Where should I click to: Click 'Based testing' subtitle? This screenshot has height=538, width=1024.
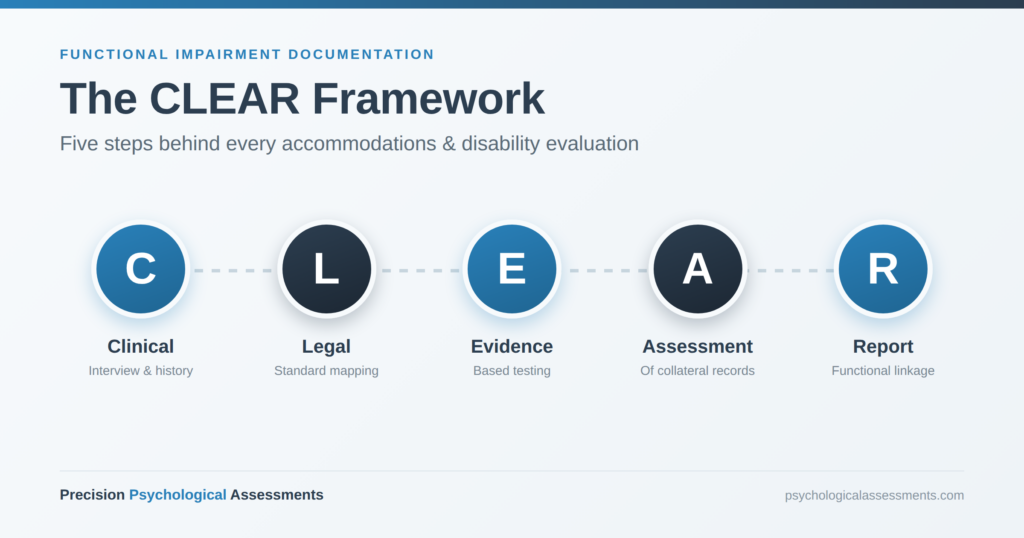point(512,371)
